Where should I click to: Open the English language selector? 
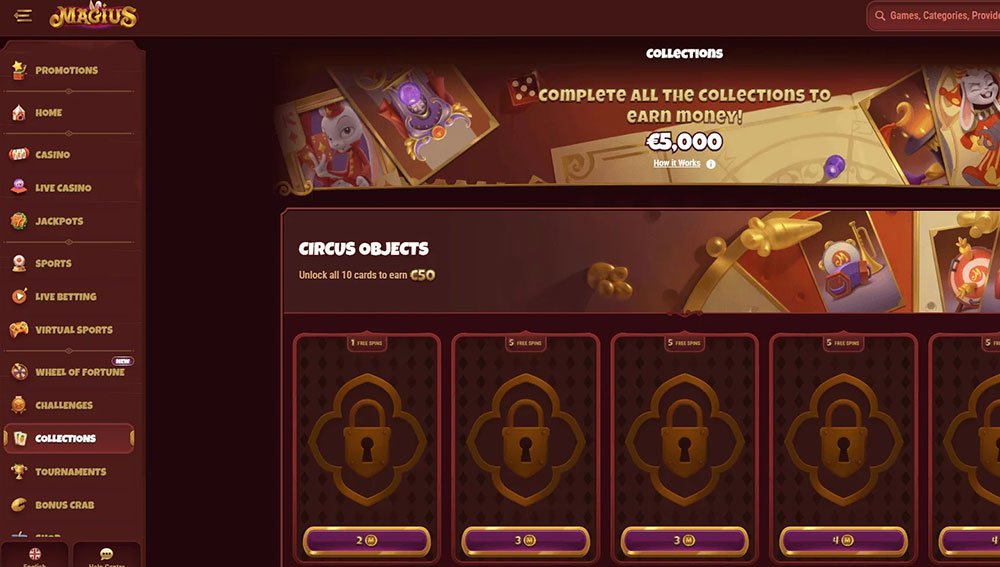pos(35,555)
